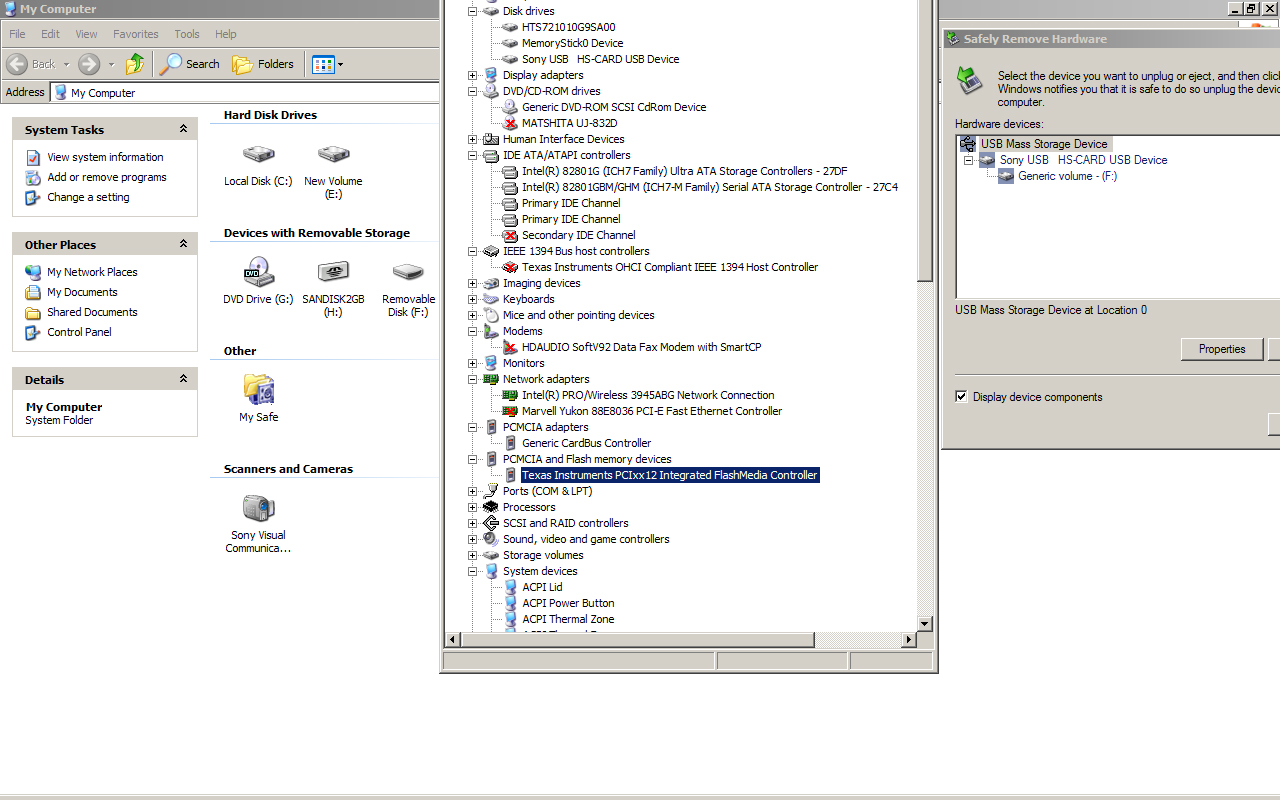Click Change a setting link
The image size is (1280, 800).
(x=88, y=197)
